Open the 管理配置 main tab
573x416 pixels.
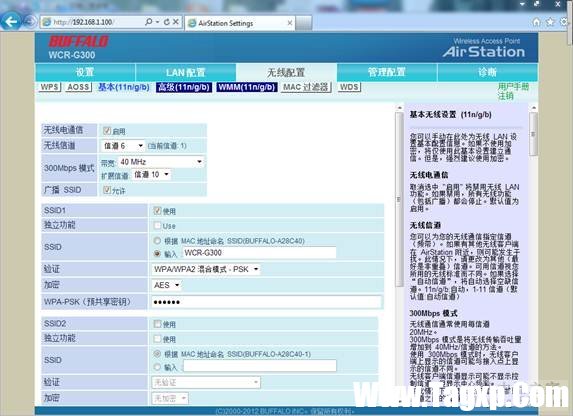(x=387, y=72)
